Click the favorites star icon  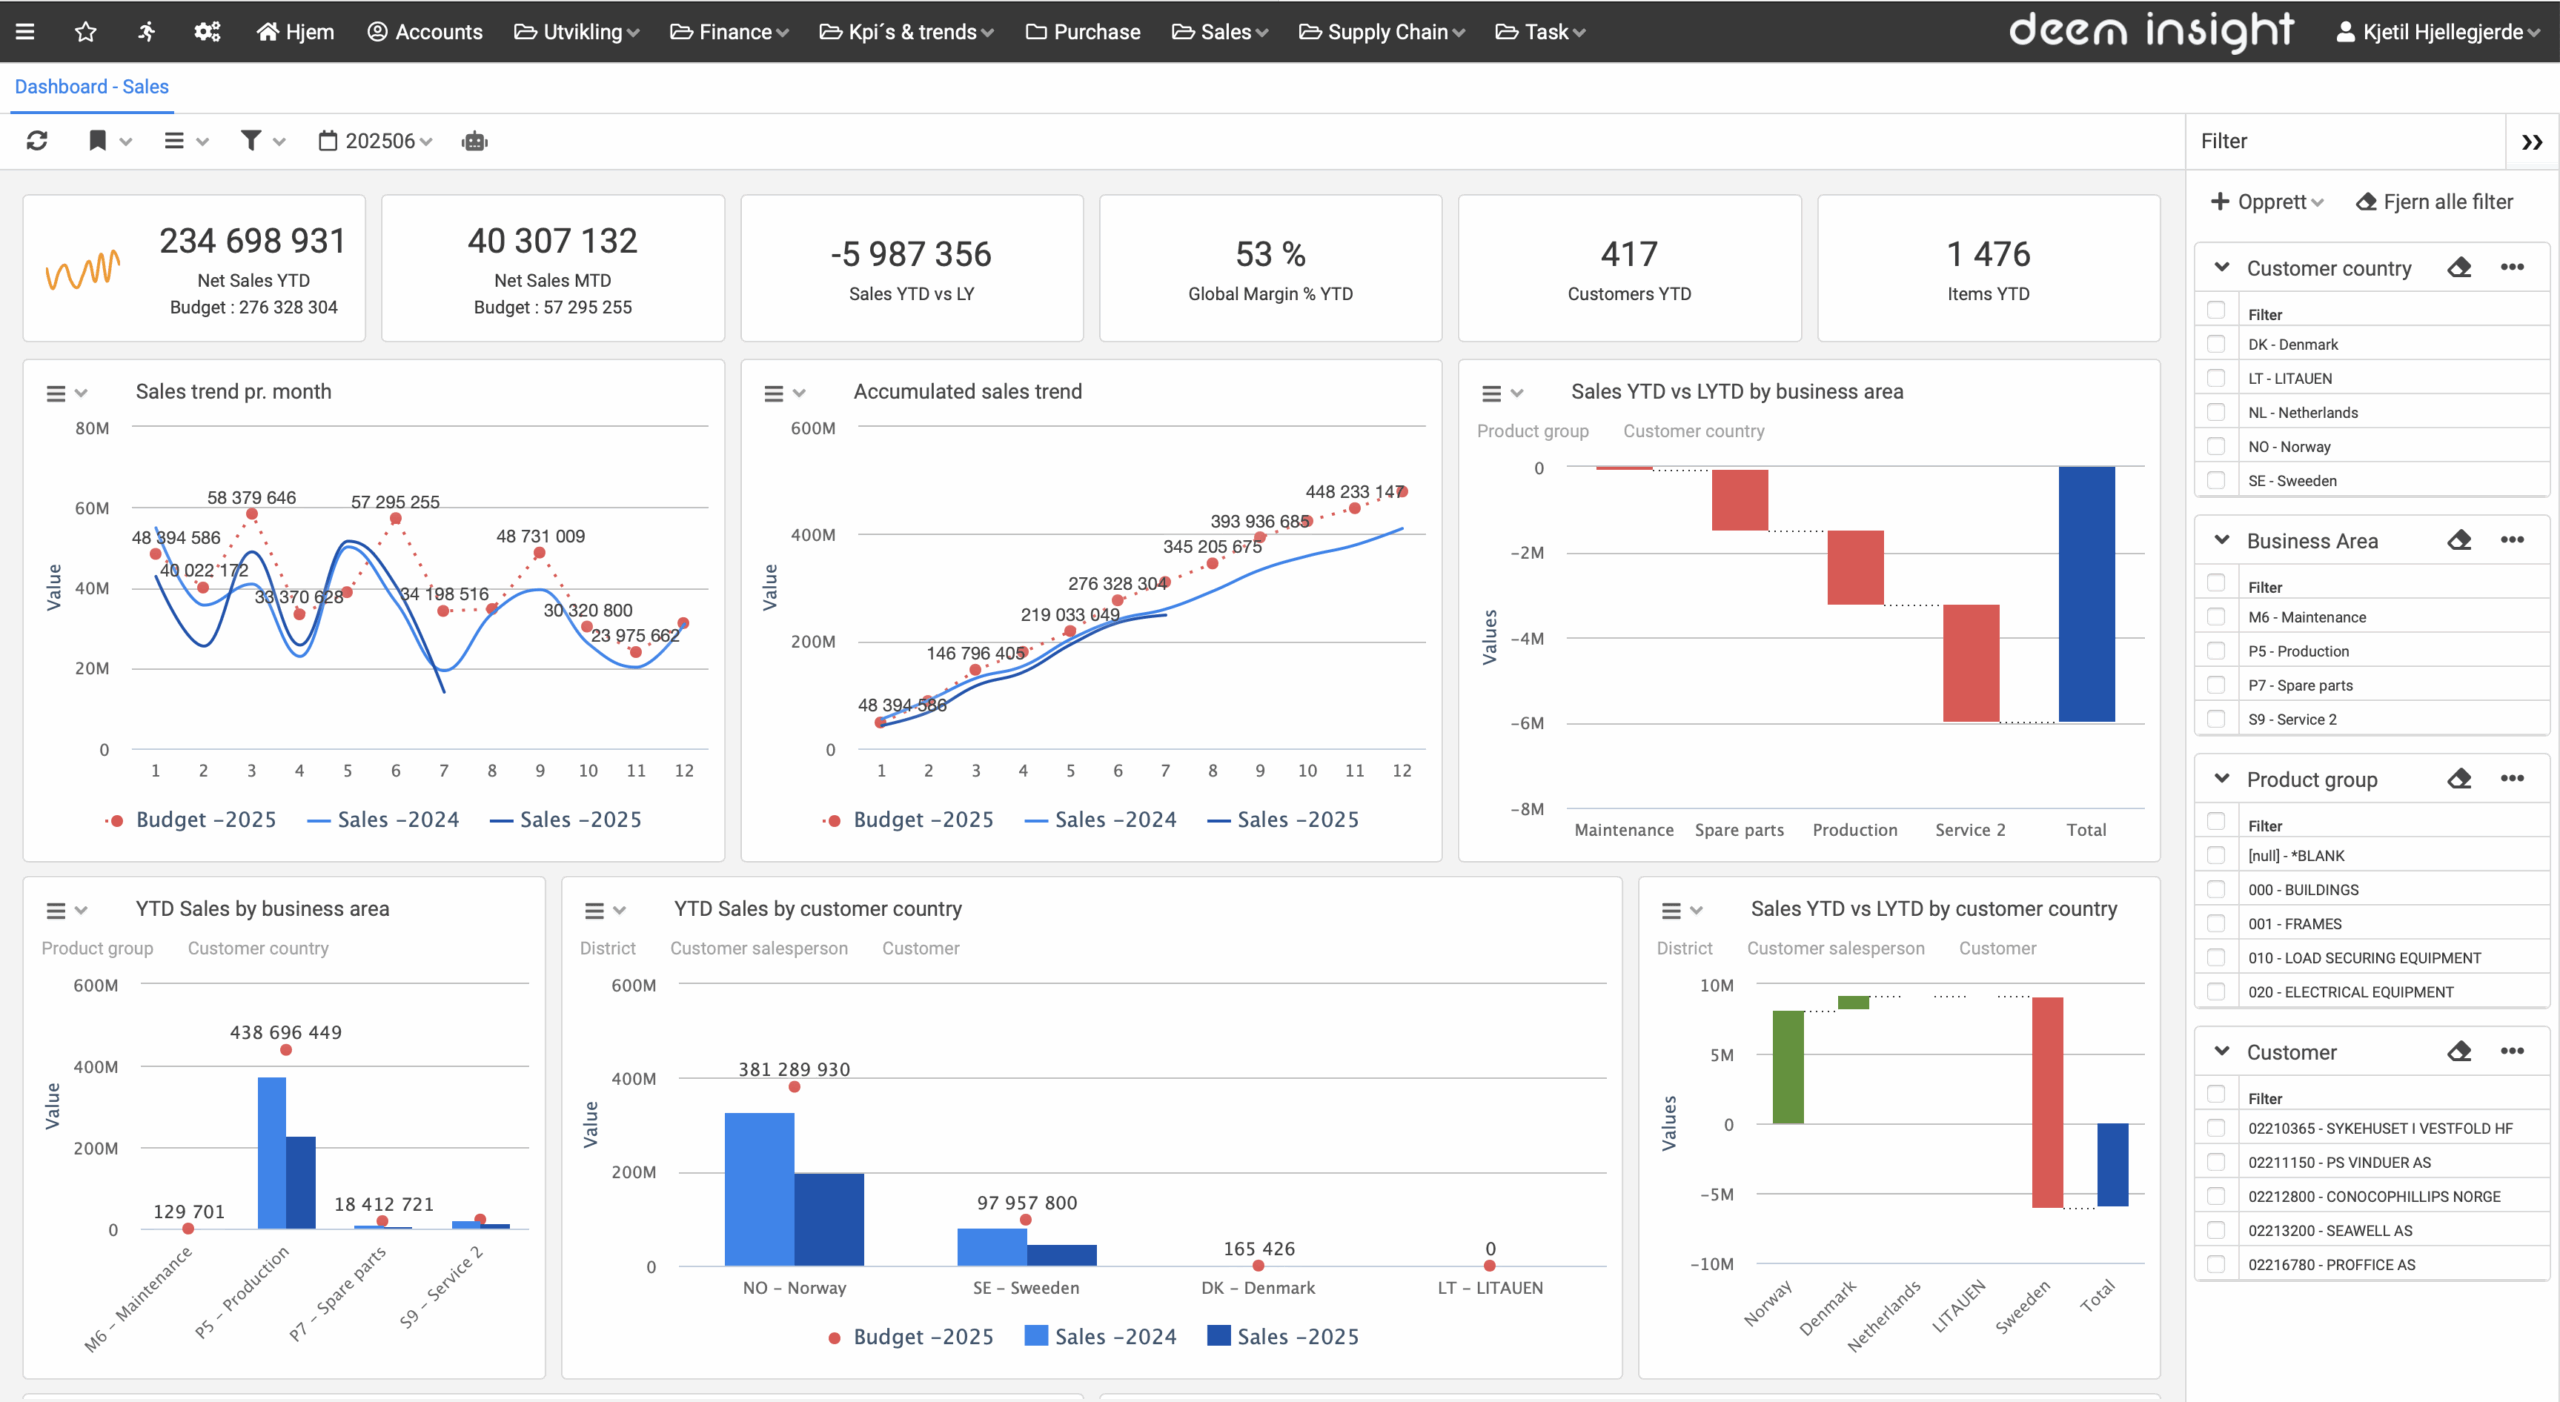tap(86, 32)
